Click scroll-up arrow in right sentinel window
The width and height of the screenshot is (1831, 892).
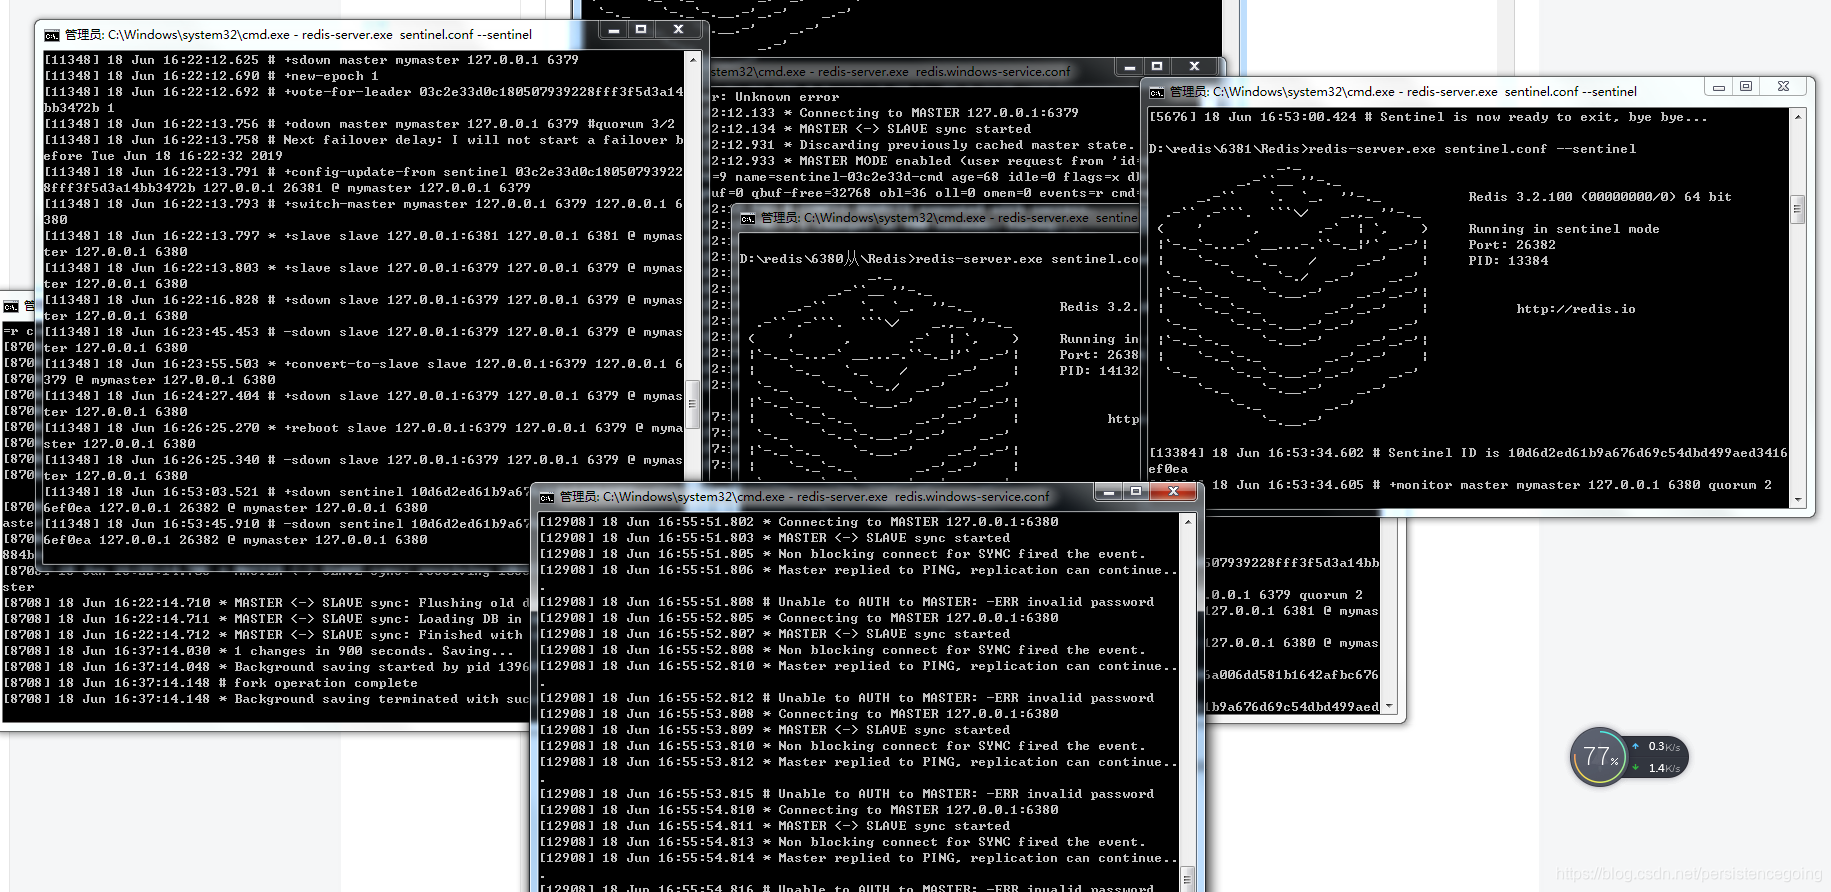click(x=1798, y=117)
